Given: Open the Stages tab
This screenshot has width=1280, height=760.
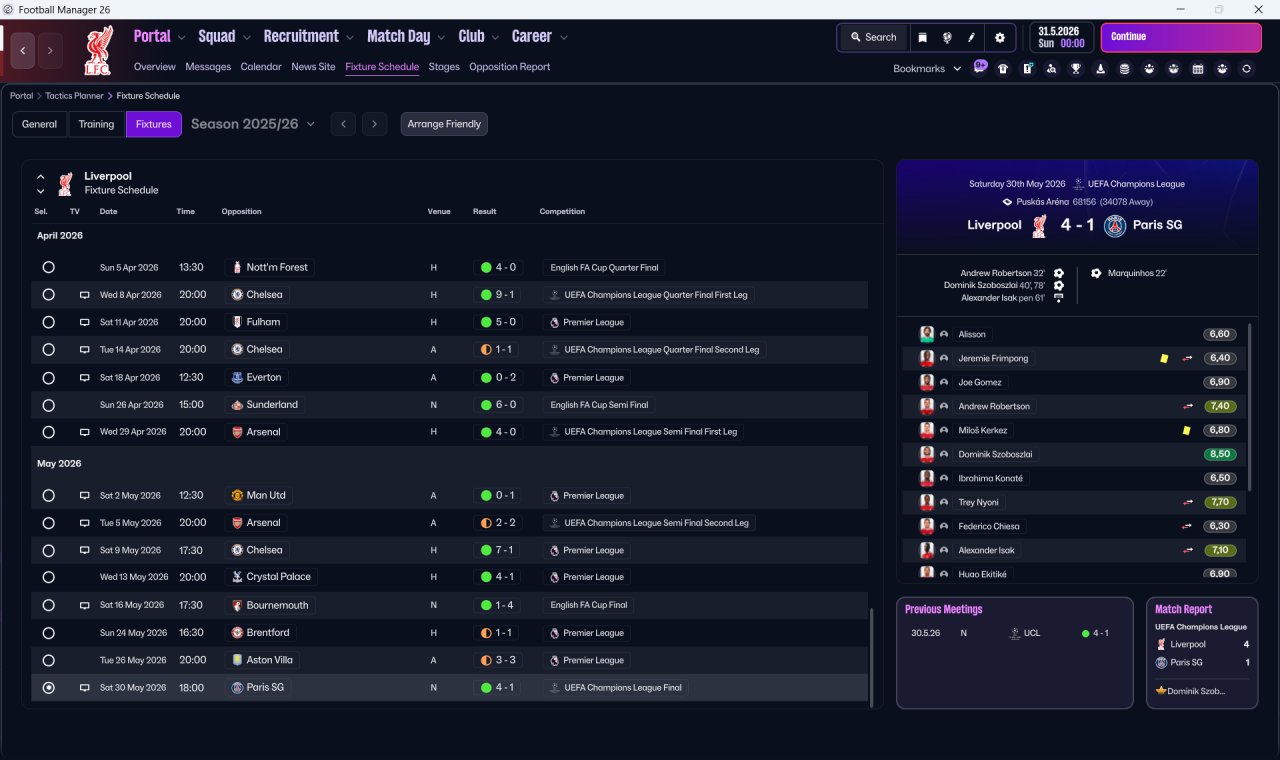Looking at the screenshot, I should pyautogui.click(x=444, y=67).
